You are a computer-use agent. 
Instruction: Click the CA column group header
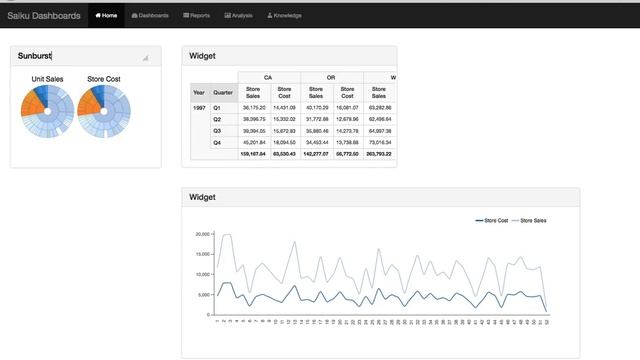tap(268, 78)
